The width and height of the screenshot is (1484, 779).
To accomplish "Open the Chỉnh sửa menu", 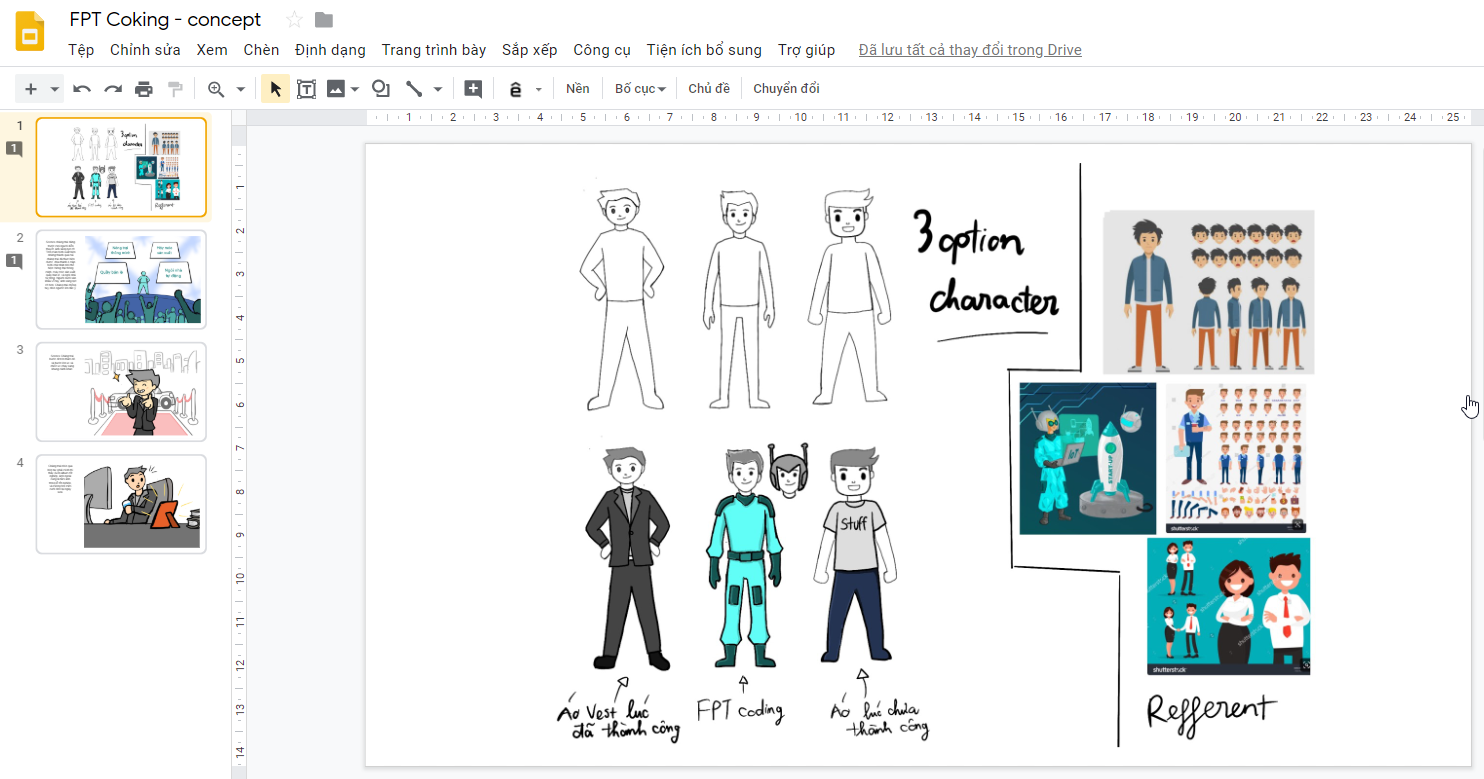I will click(x=145, y=50).
